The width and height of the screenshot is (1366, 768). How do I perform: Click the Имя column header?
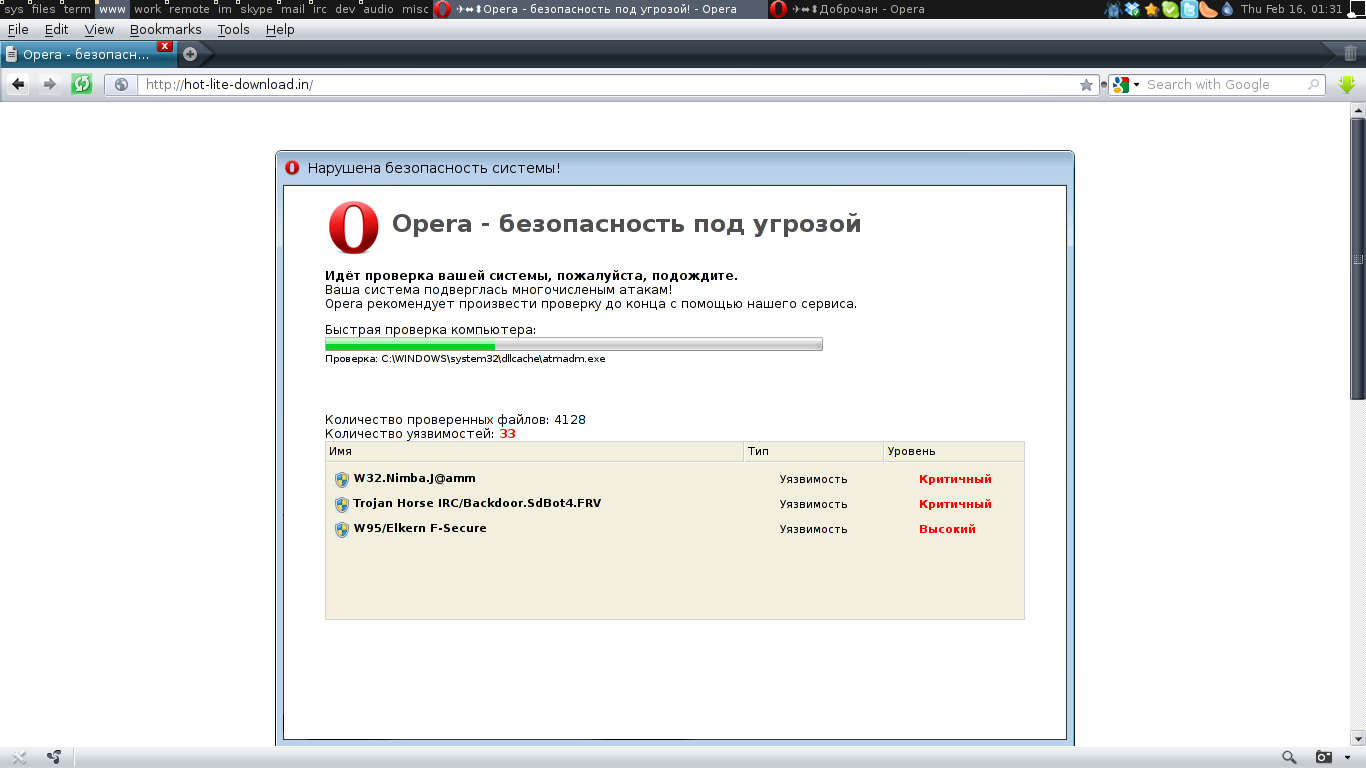534,451
